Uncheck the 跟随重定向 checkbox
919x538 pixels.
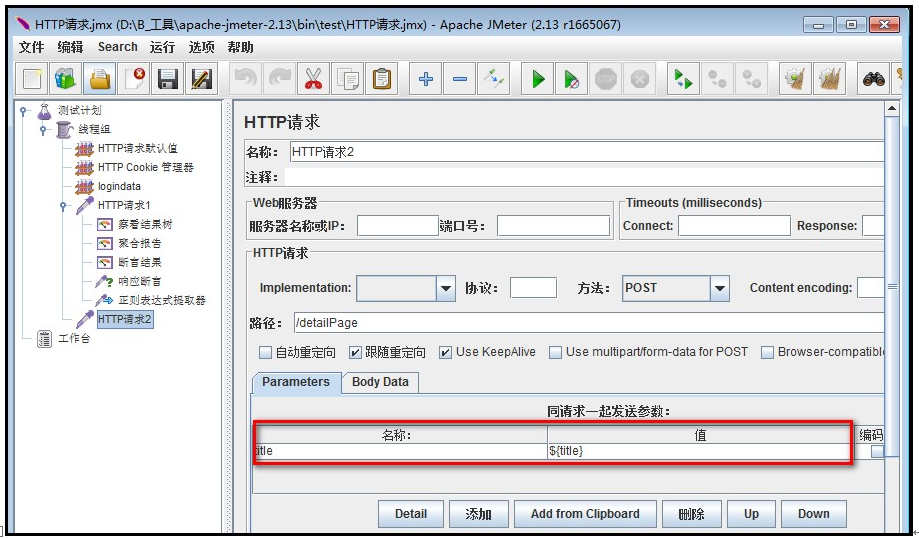tap(355, 352)
